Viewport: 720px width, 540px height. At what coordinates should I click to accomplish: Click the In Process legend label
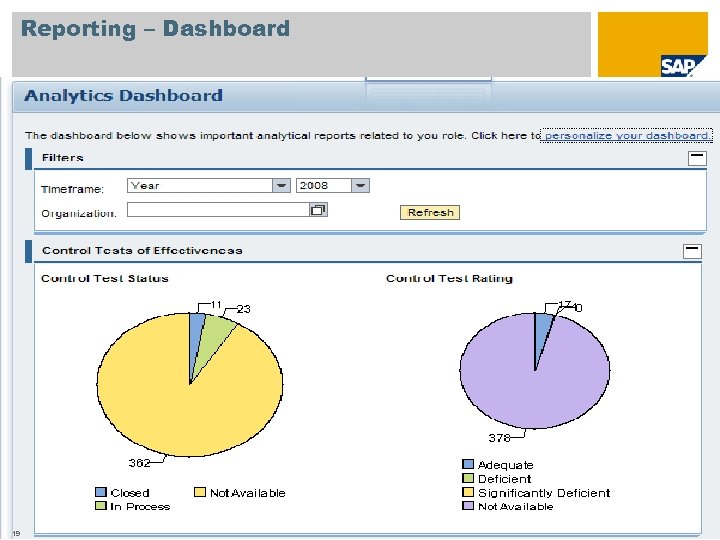point(140,506)
